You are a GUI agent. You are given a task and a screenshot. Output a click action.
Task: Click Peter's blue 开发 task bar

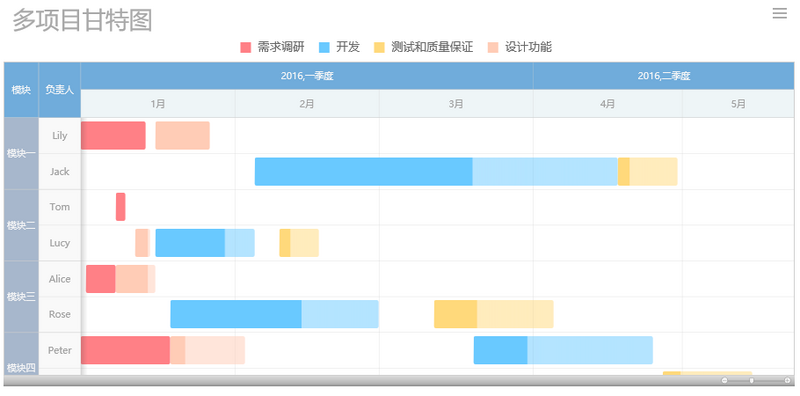(x=563, y=351)
